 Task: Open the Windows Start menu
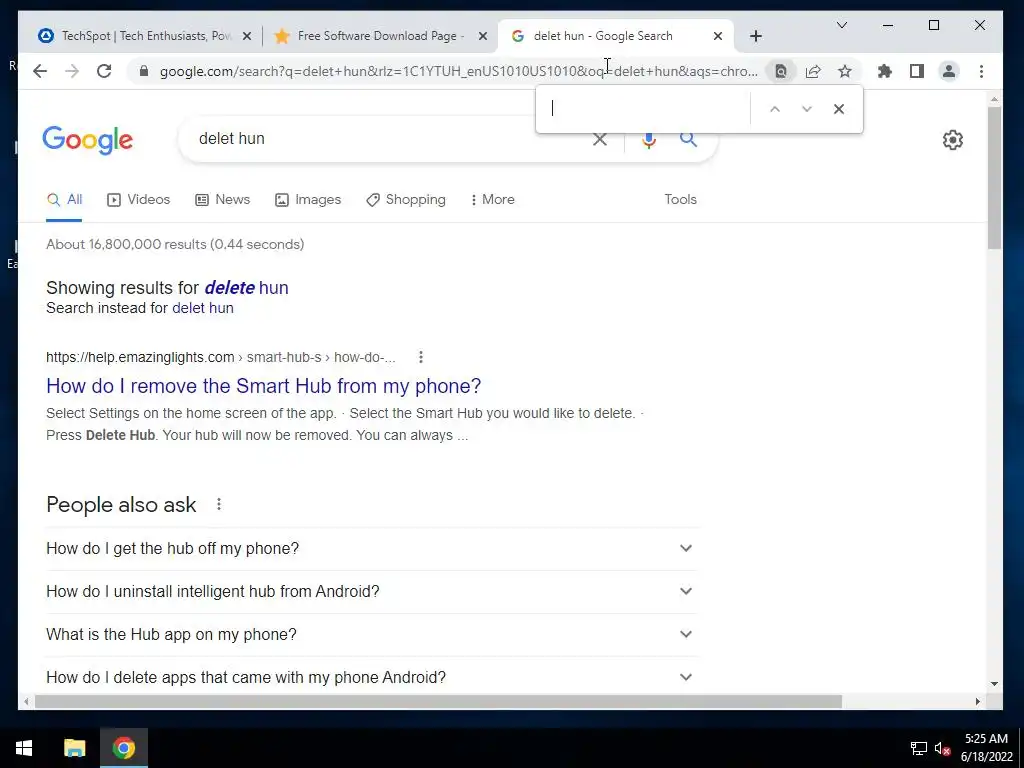pyautogui.click(x=24, y=748)
